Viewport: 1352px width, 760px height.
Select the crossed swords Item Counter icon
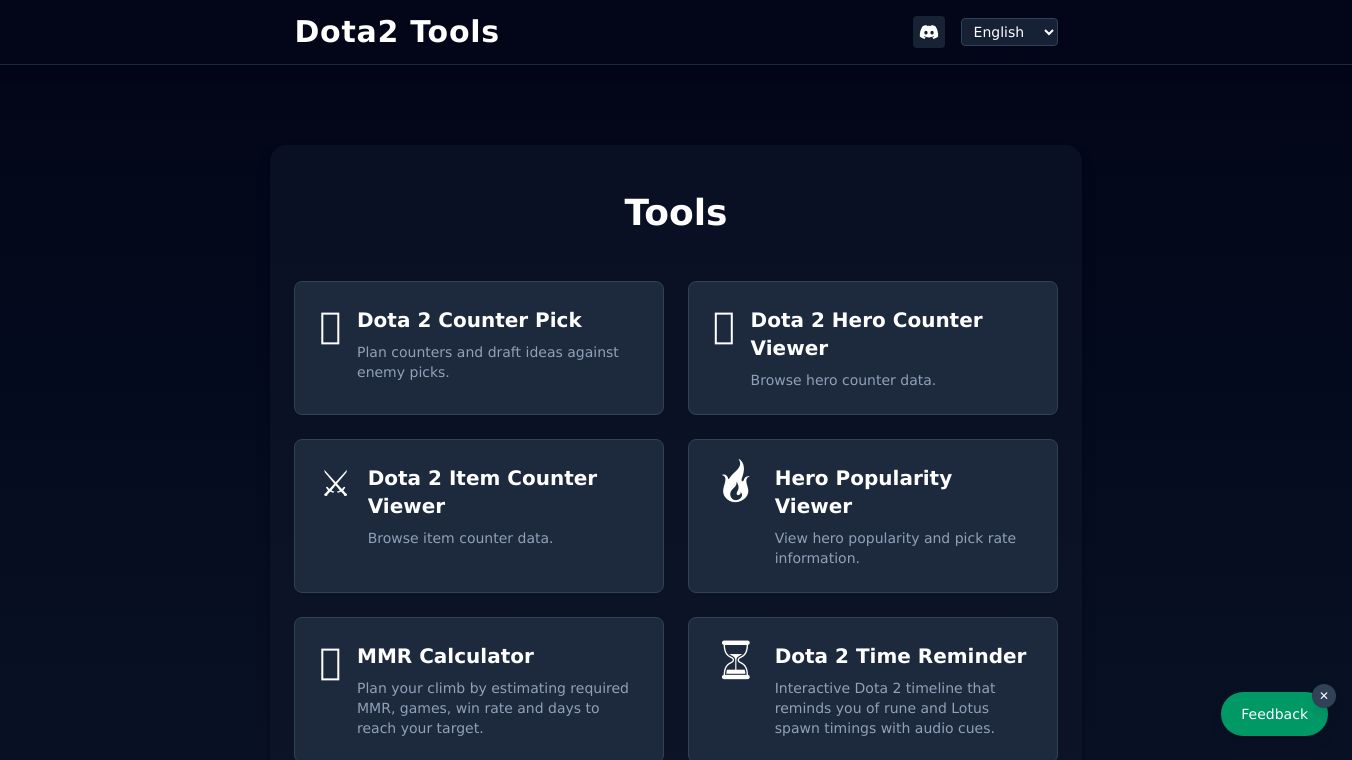click(335, 483)
